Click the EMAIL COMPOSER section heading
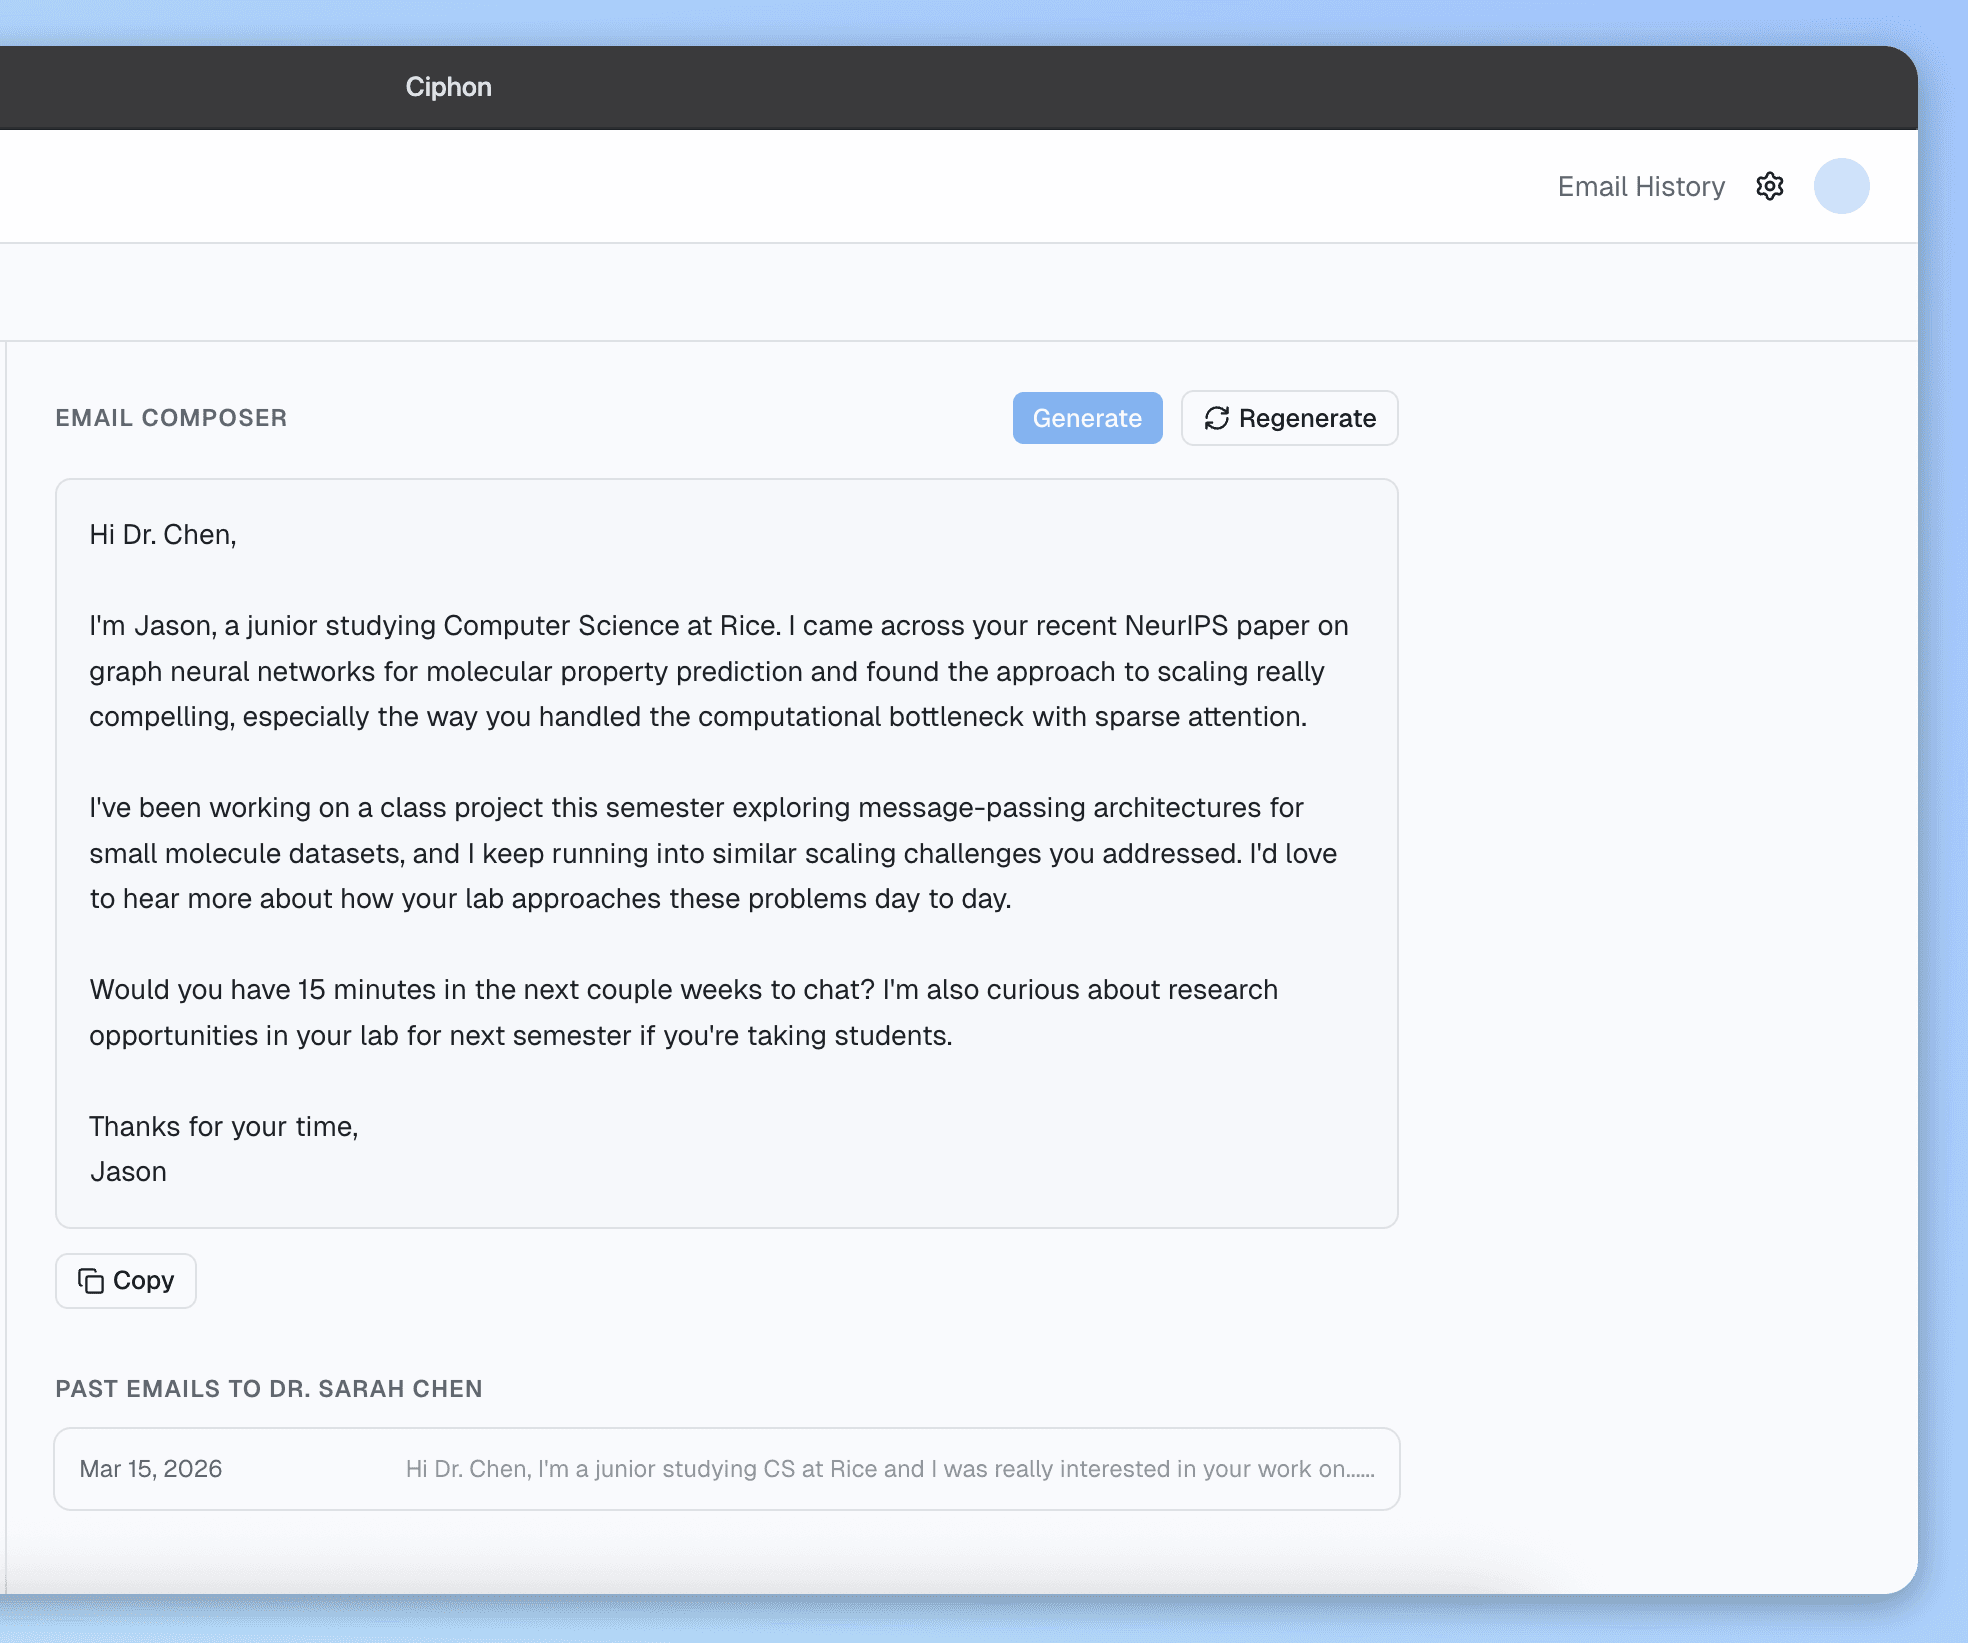The width and height of the screenshot is (1968, 1643). pos(171,418)
